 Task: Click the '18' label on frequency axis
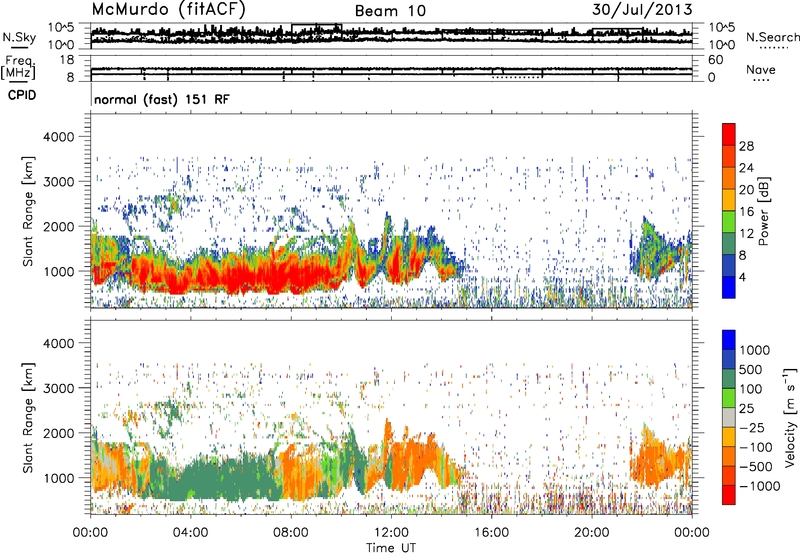(67, 60)
